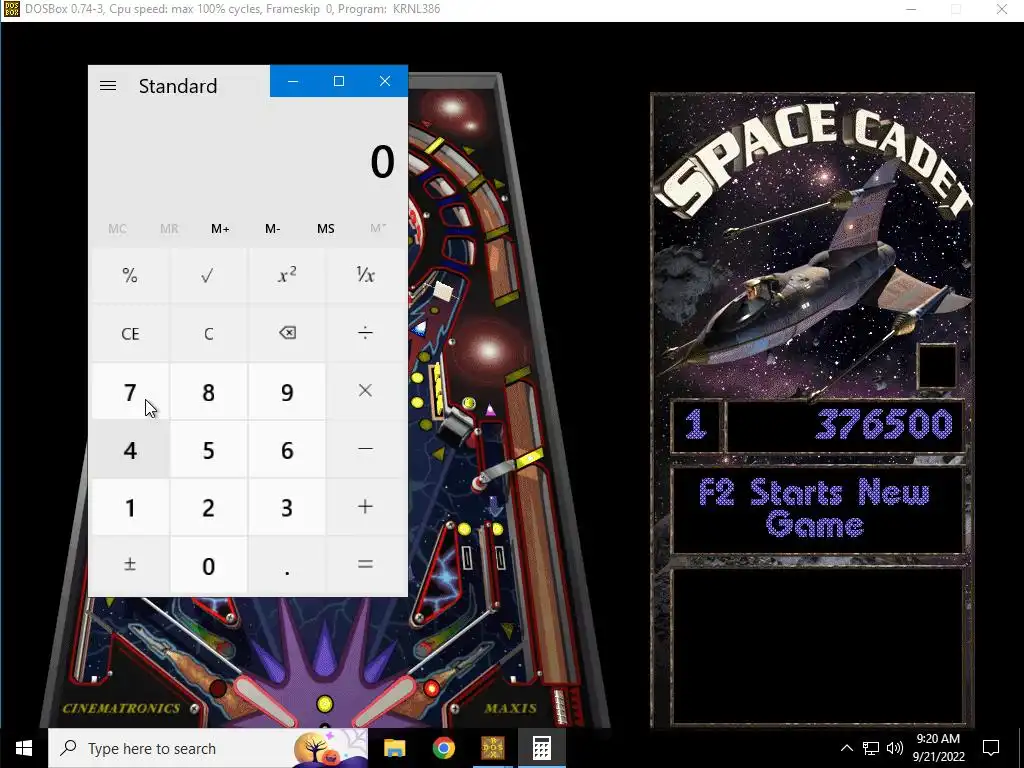
Task: Click the equals key
Action: click(x=365, y=565)
